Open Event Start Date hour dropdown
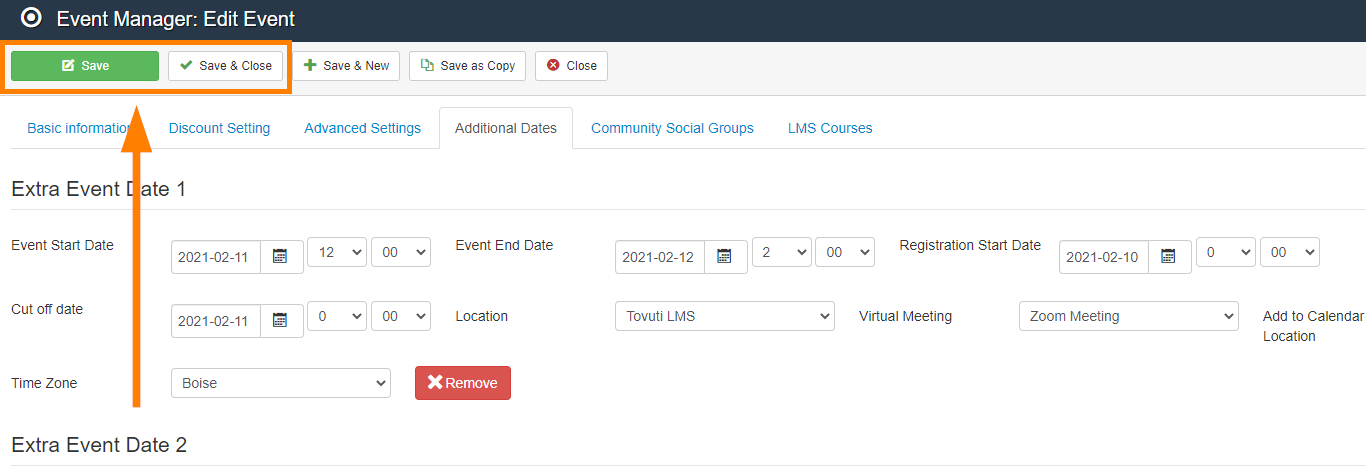This screenshot has width=1366, height=469. [x=337, y=253]
